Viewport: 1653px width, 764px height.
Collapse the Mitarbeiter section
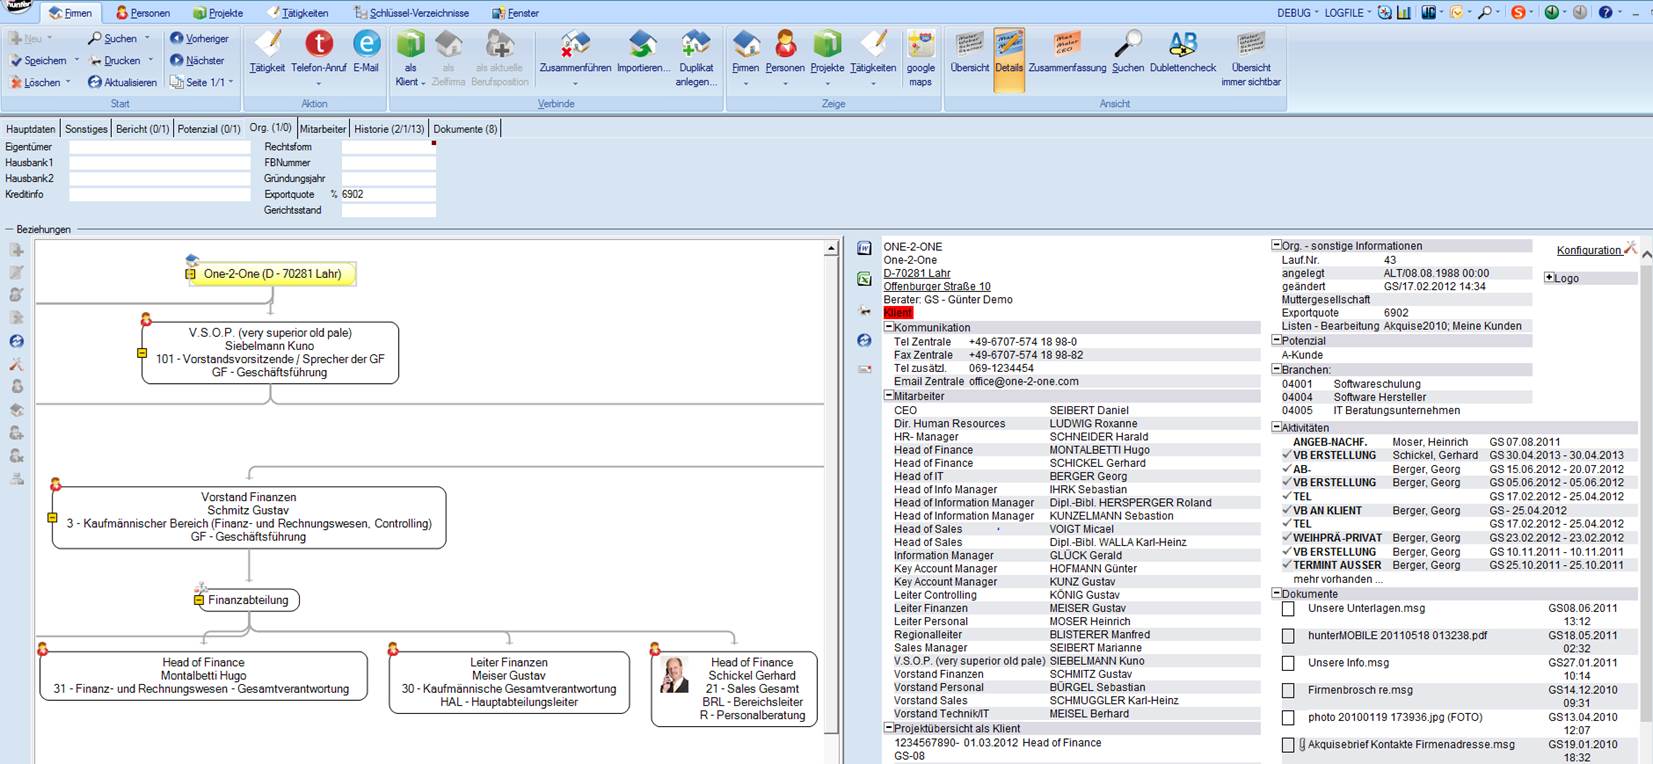pyautogui.click(x=888, y=396)
